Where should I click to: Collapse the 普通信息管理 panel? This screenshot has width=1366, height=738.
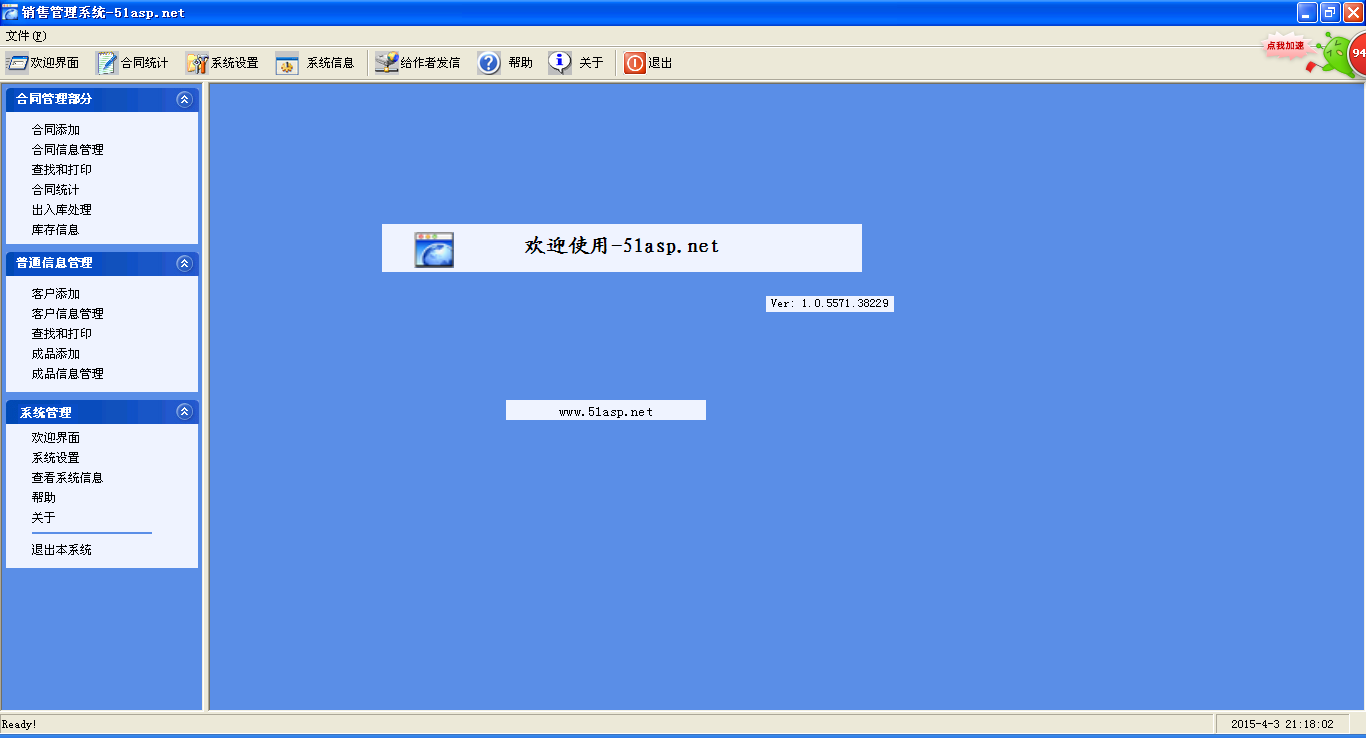coord(184,263)
